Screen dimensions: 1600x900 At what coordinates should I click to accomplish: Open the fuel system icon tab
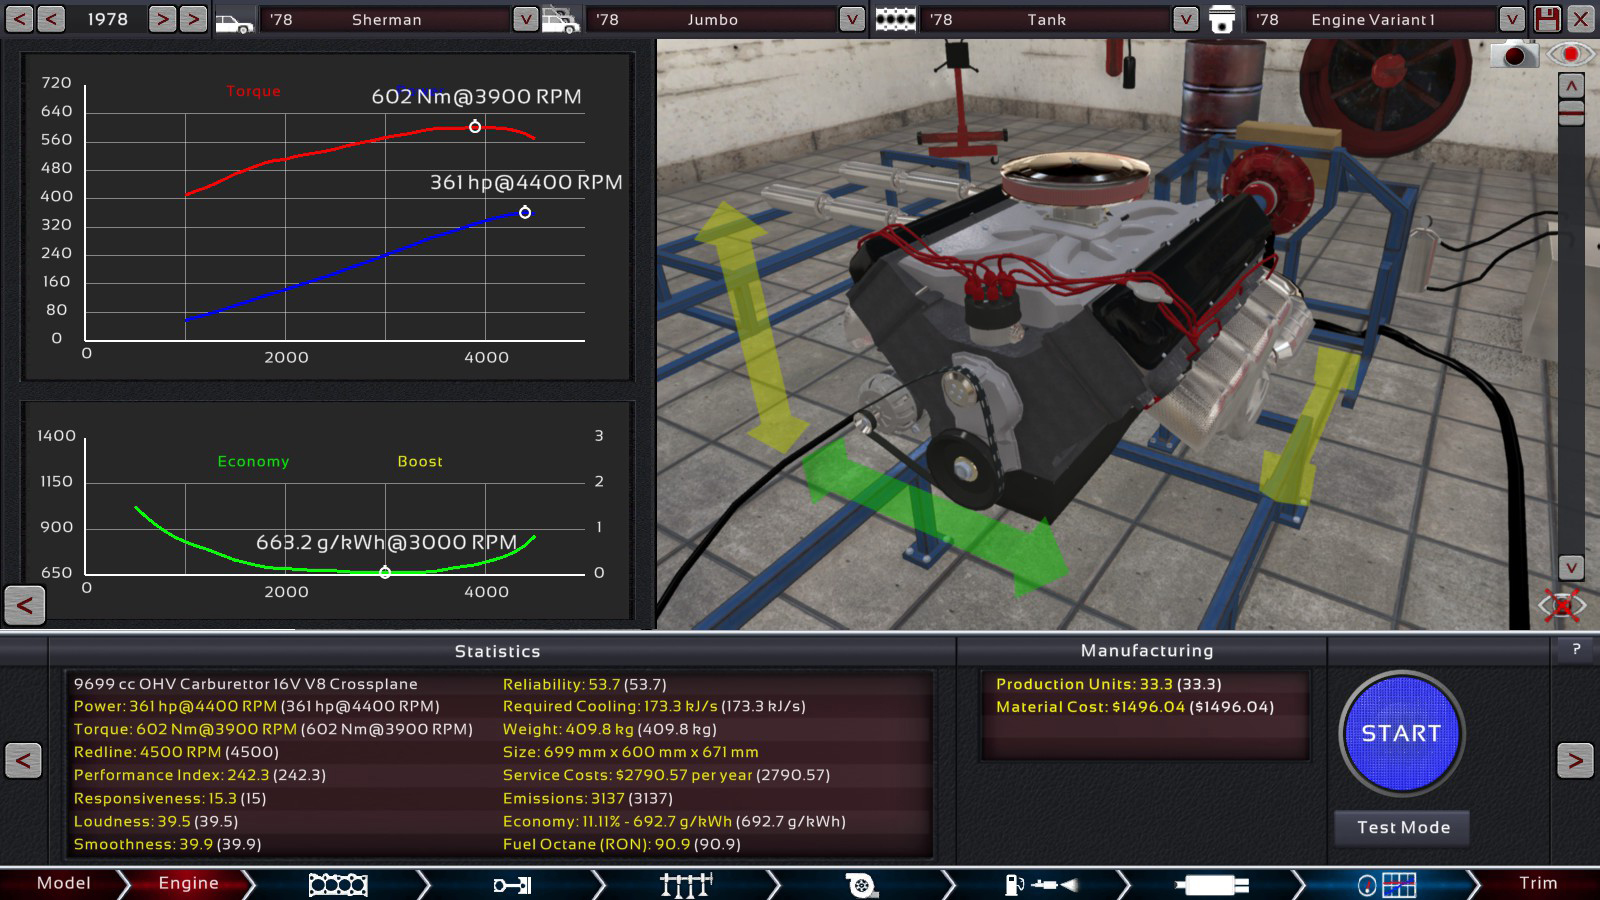click(1040, 884)
